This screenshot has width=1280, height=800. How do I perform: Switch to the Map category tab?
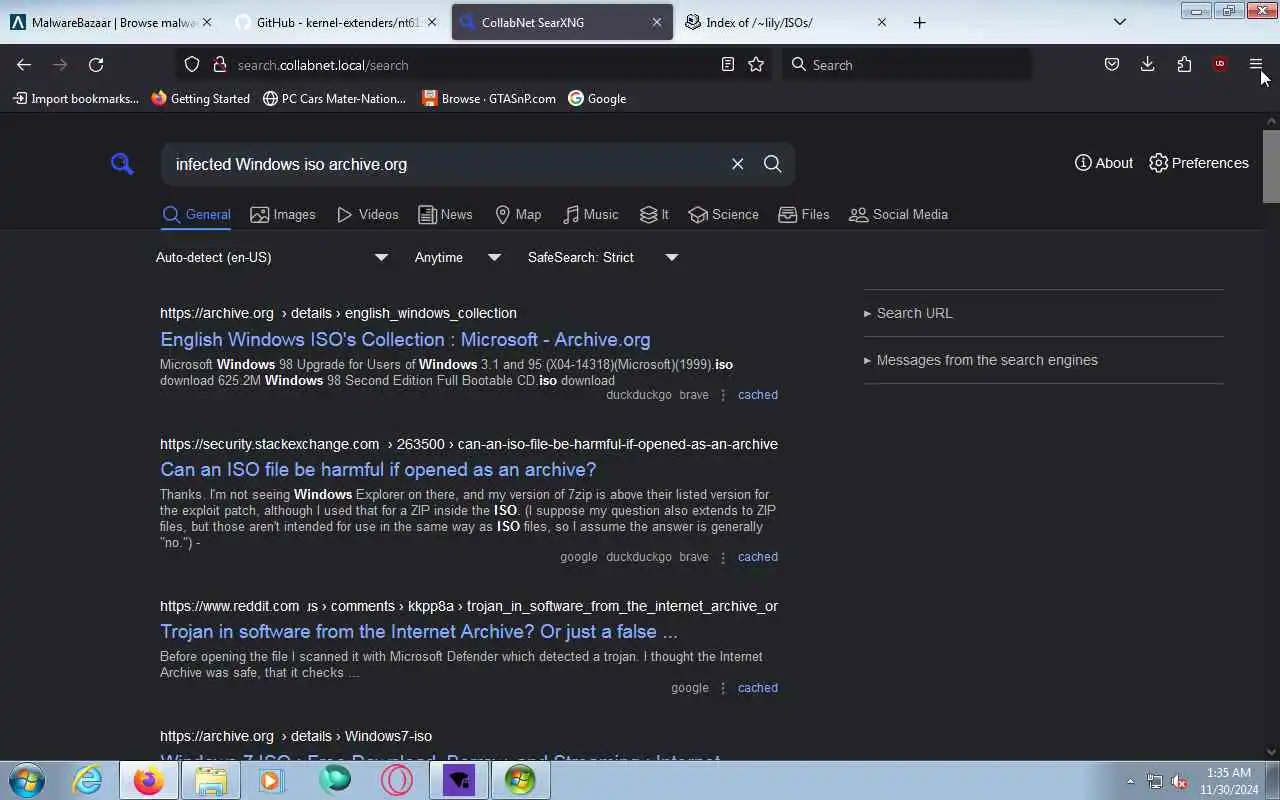click(518, 214)
